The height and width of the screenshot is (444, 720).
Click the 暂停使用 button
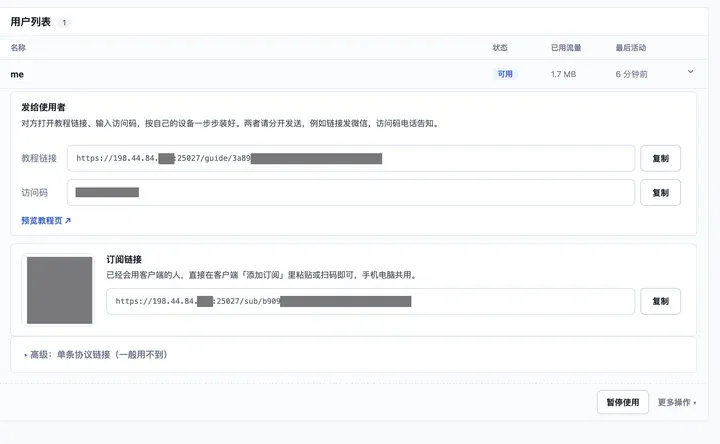623,402
